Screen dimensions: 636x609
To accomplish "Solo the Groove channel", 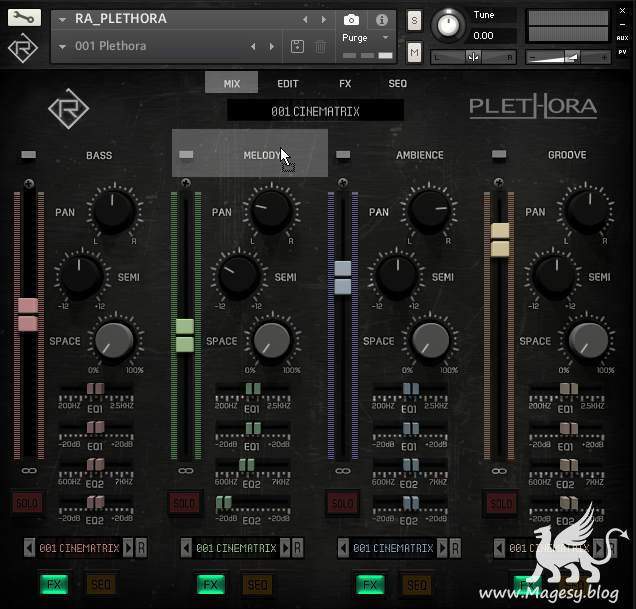I will coord(501,504).
